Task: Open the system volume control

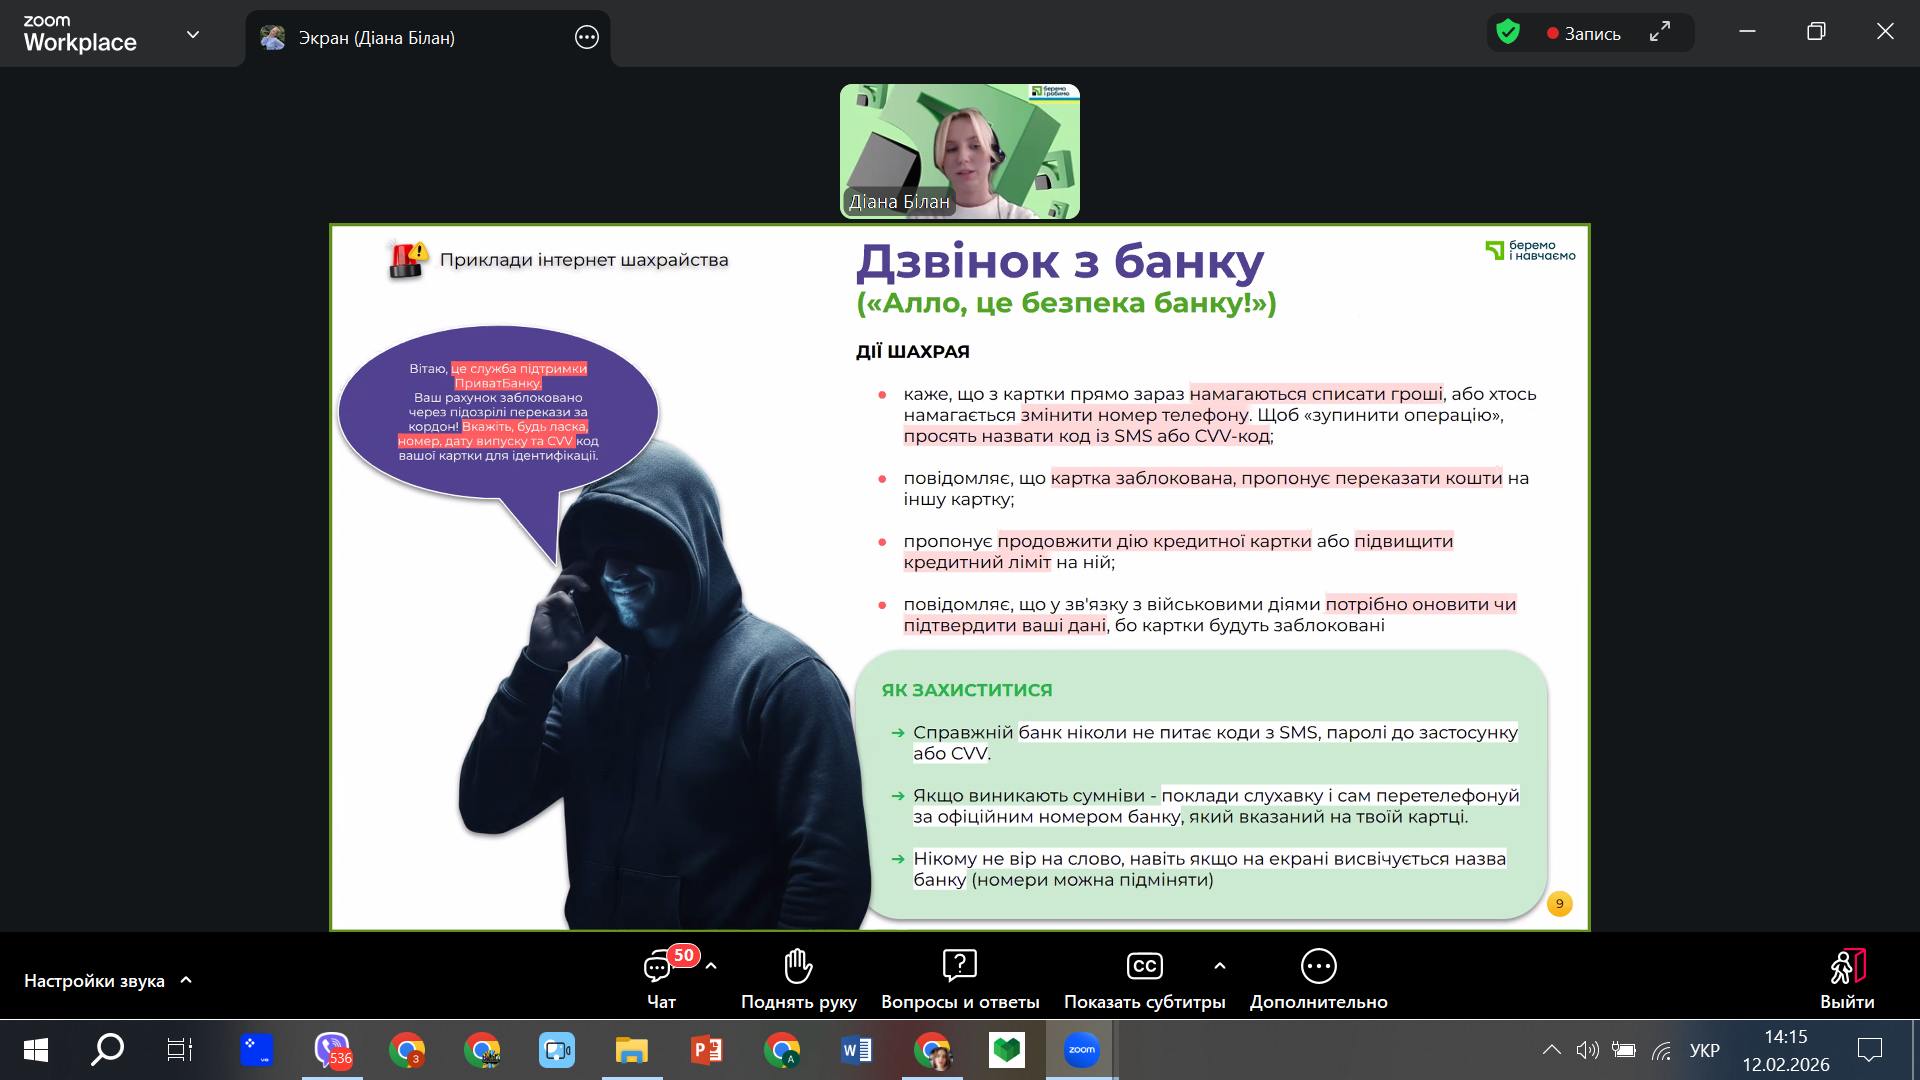Action: click(x=1587, y=1050)
